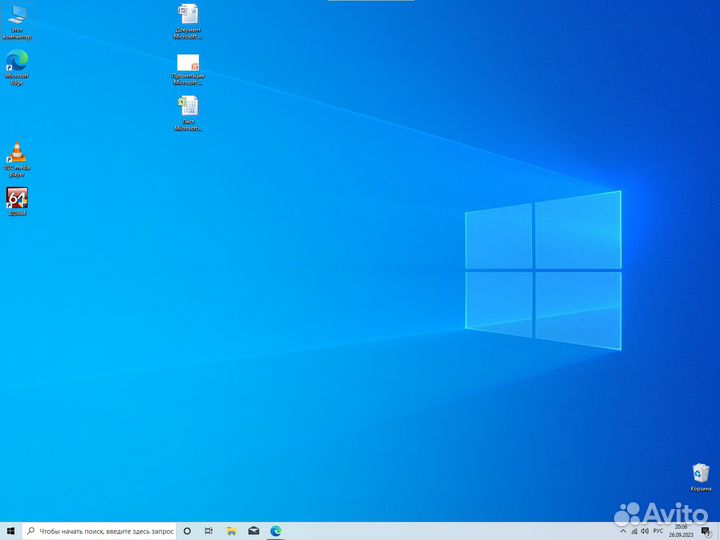The width and height of the screenshot is (720, 540).
Task: Click the taskbar search box
Action: (x=100, y=531)
